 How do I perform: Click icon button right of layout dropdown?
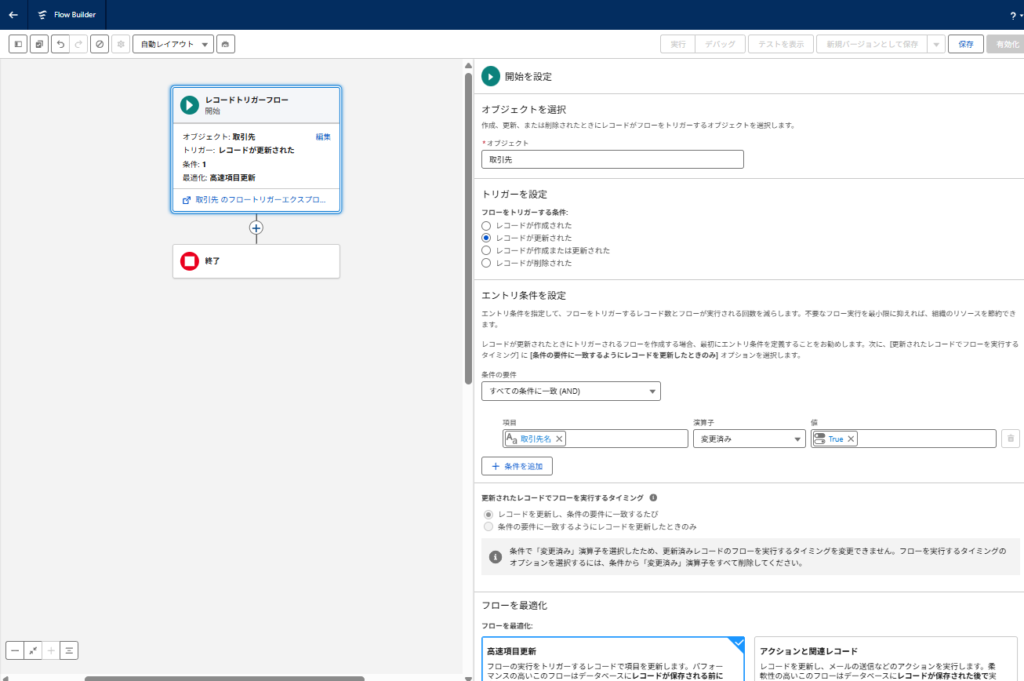click(225, 44)
